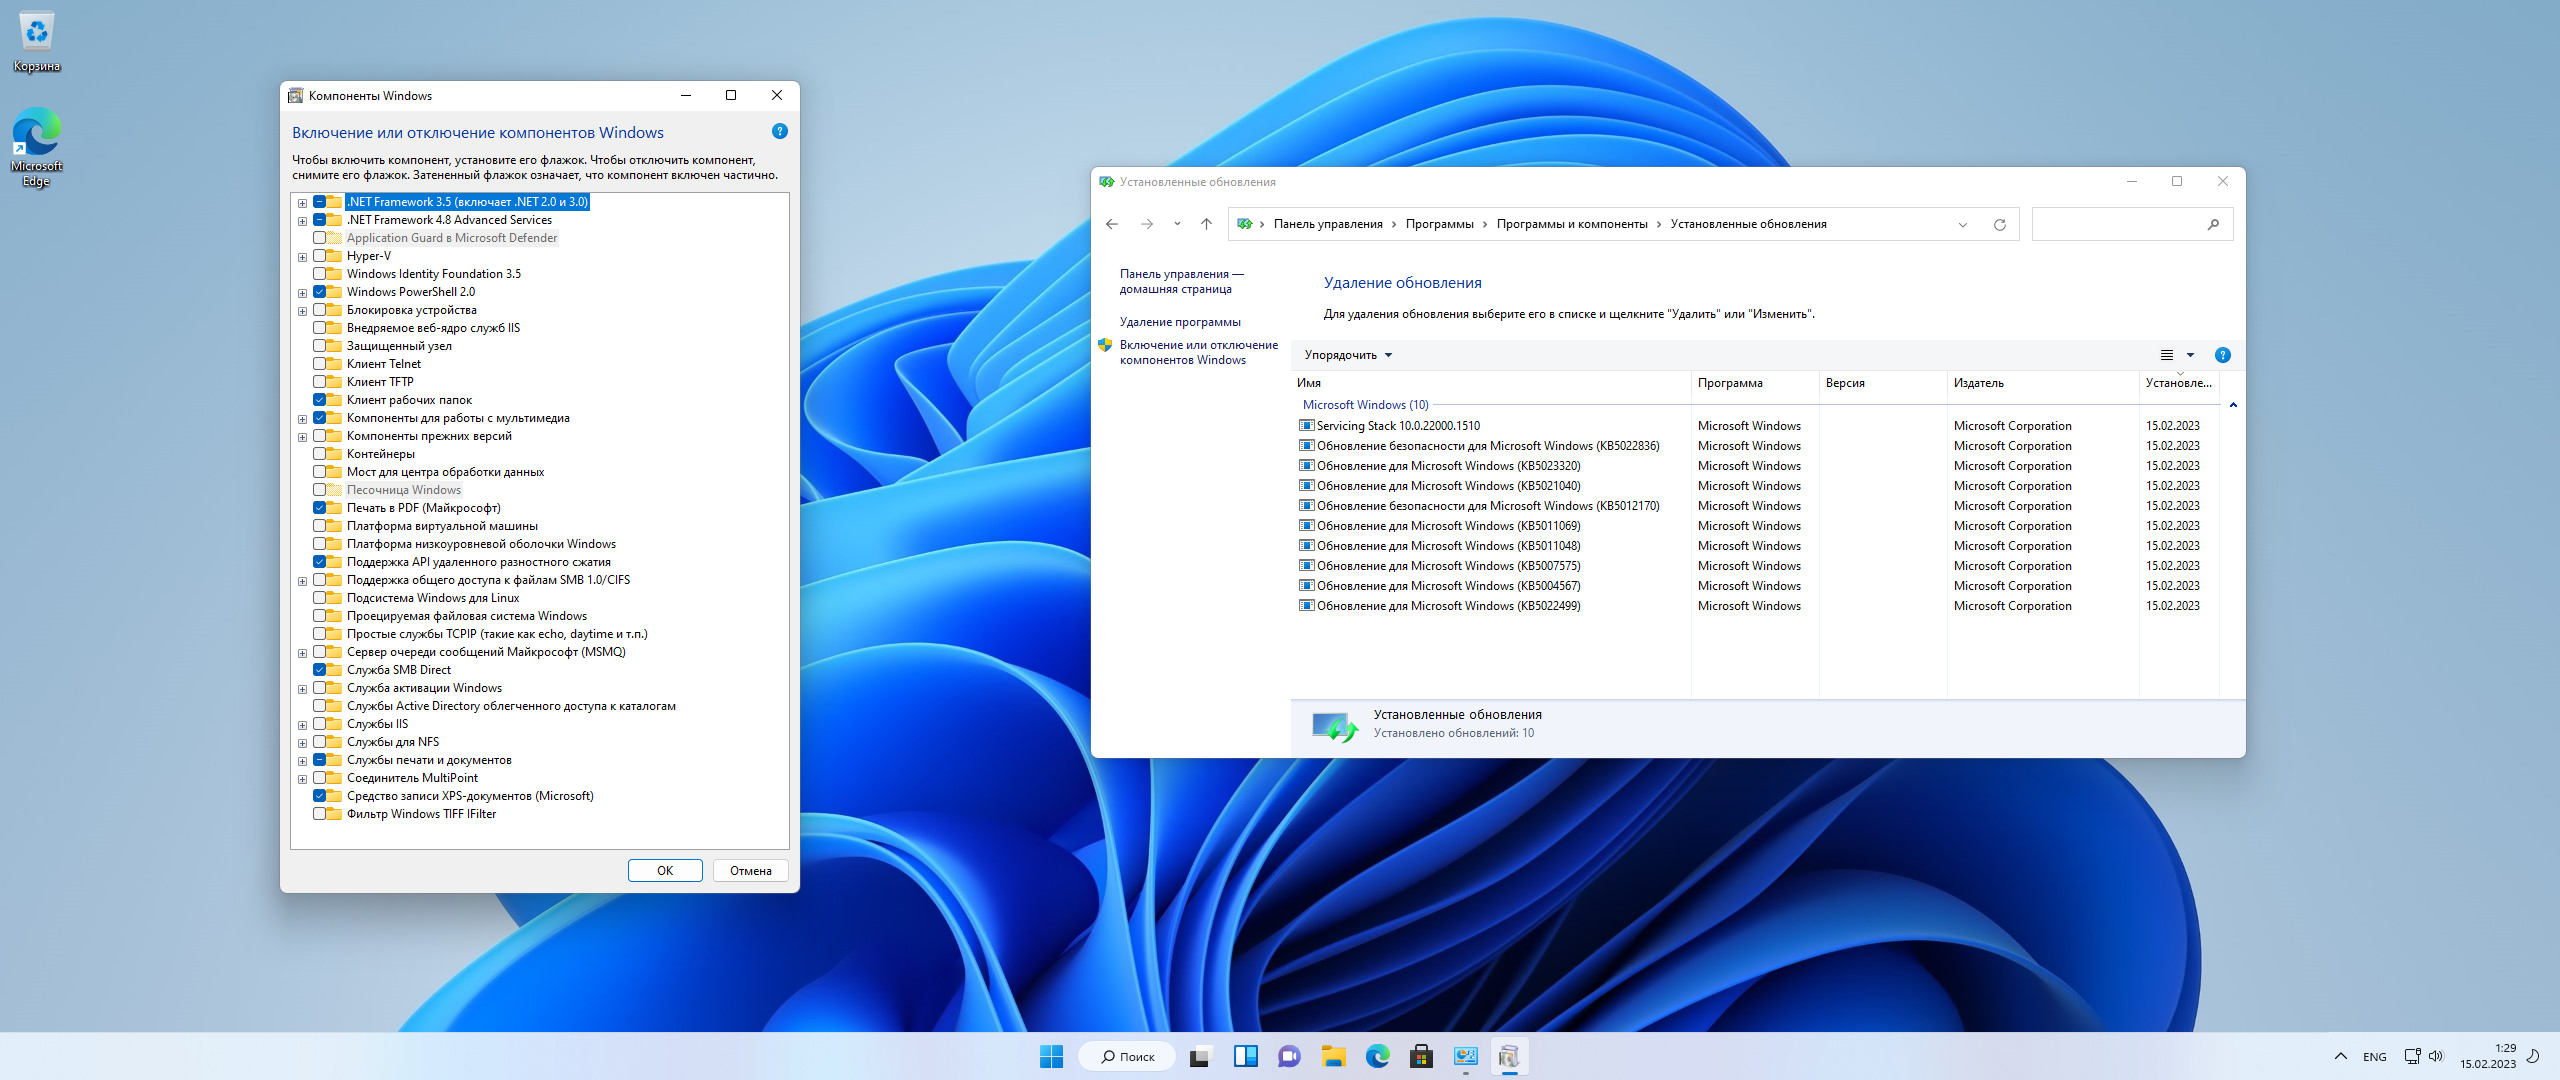
Task: Switch to Control Panel taskbar icon
Action: point(1466,1056)
